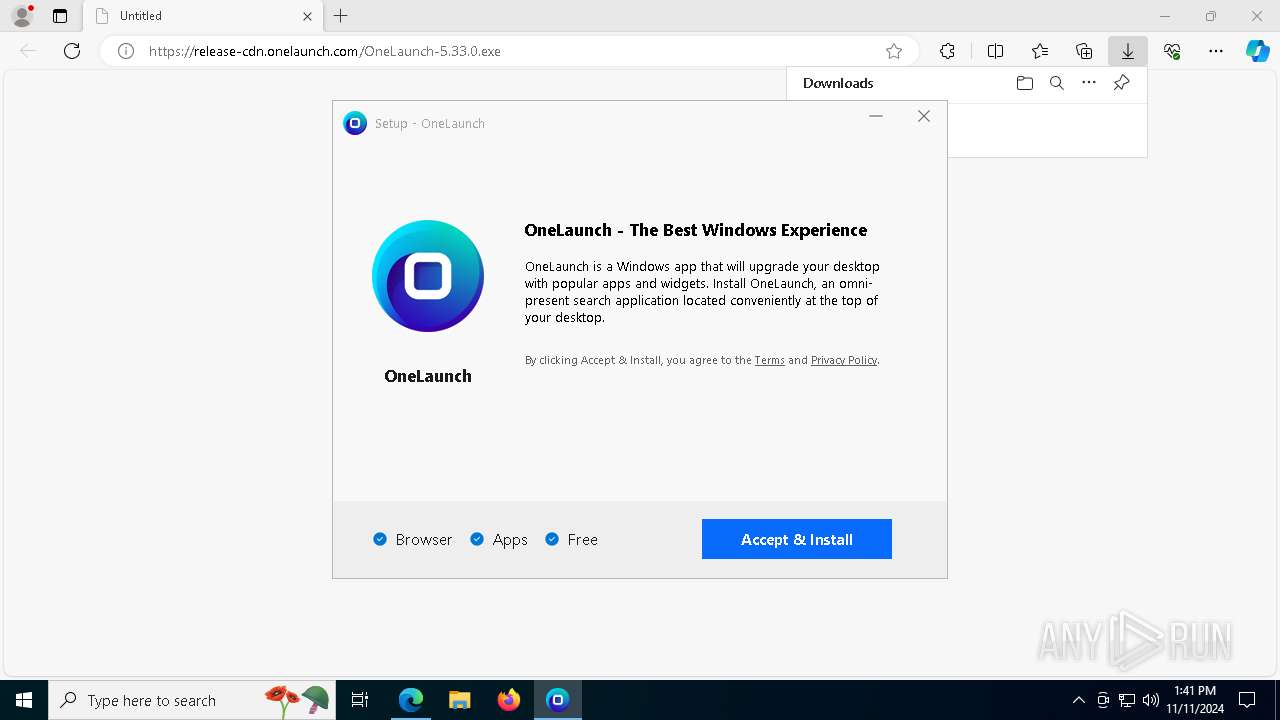Open the Windows Start menu
This screenshot has height=720, width=1280.
[24, 700]
